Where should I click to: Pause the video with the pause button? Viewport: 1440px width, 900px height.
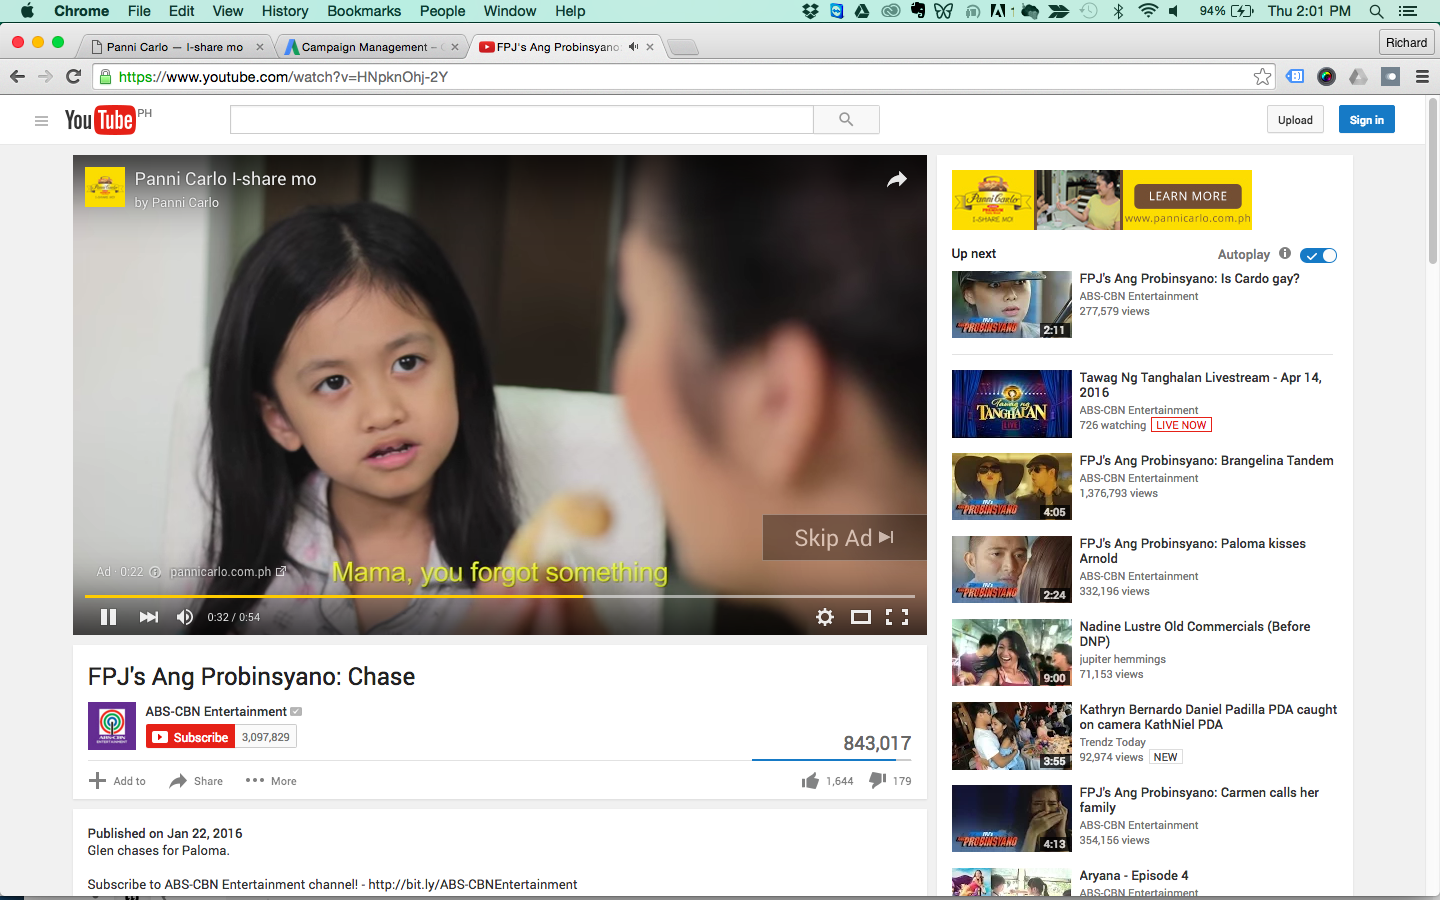point(108,617)
